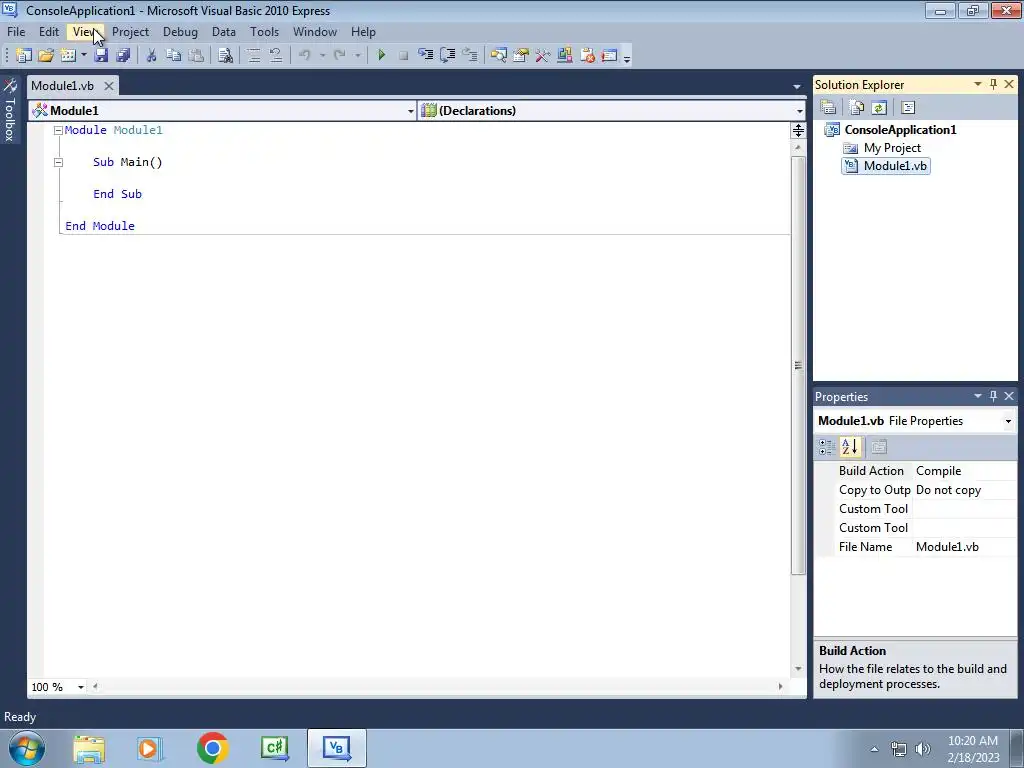This screenshot has width=1024, height=768.
Task: Click the Copy toolbar icon
Action: pos(173,56)
